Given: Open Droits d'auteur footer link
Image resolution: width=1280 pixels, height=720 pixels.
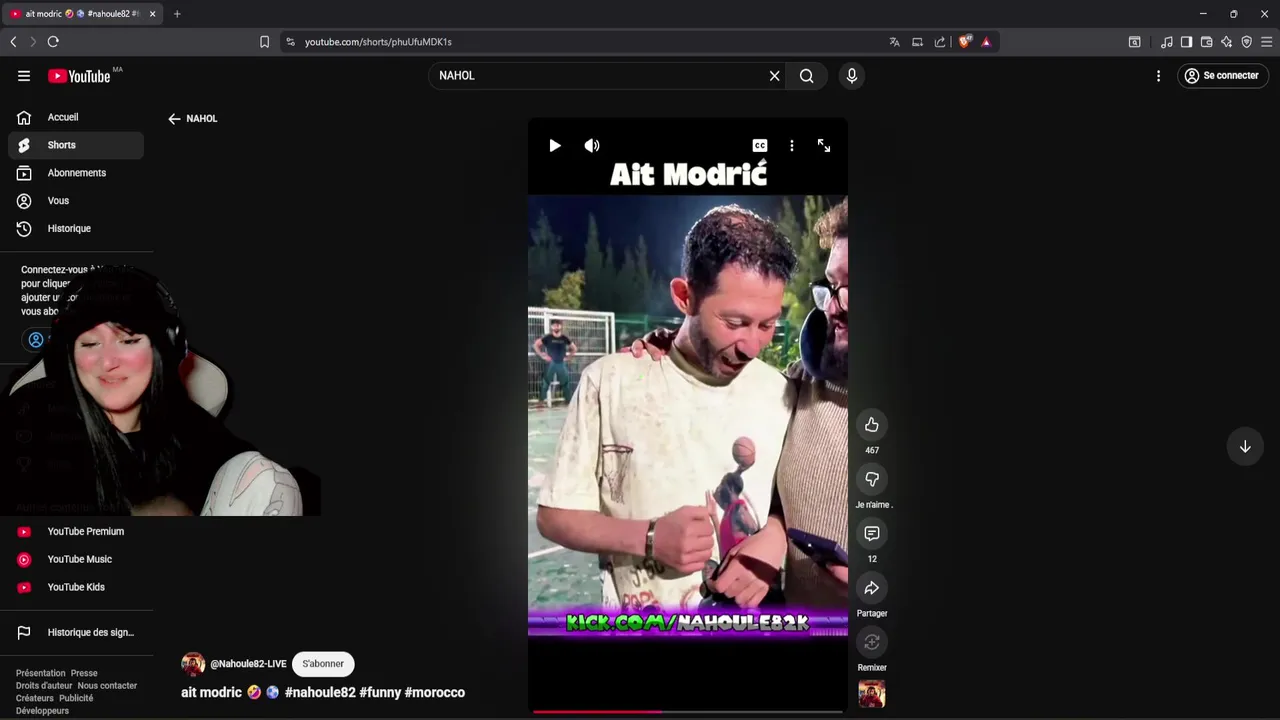Looking at the screenshot, I should [x=44, y=686].
